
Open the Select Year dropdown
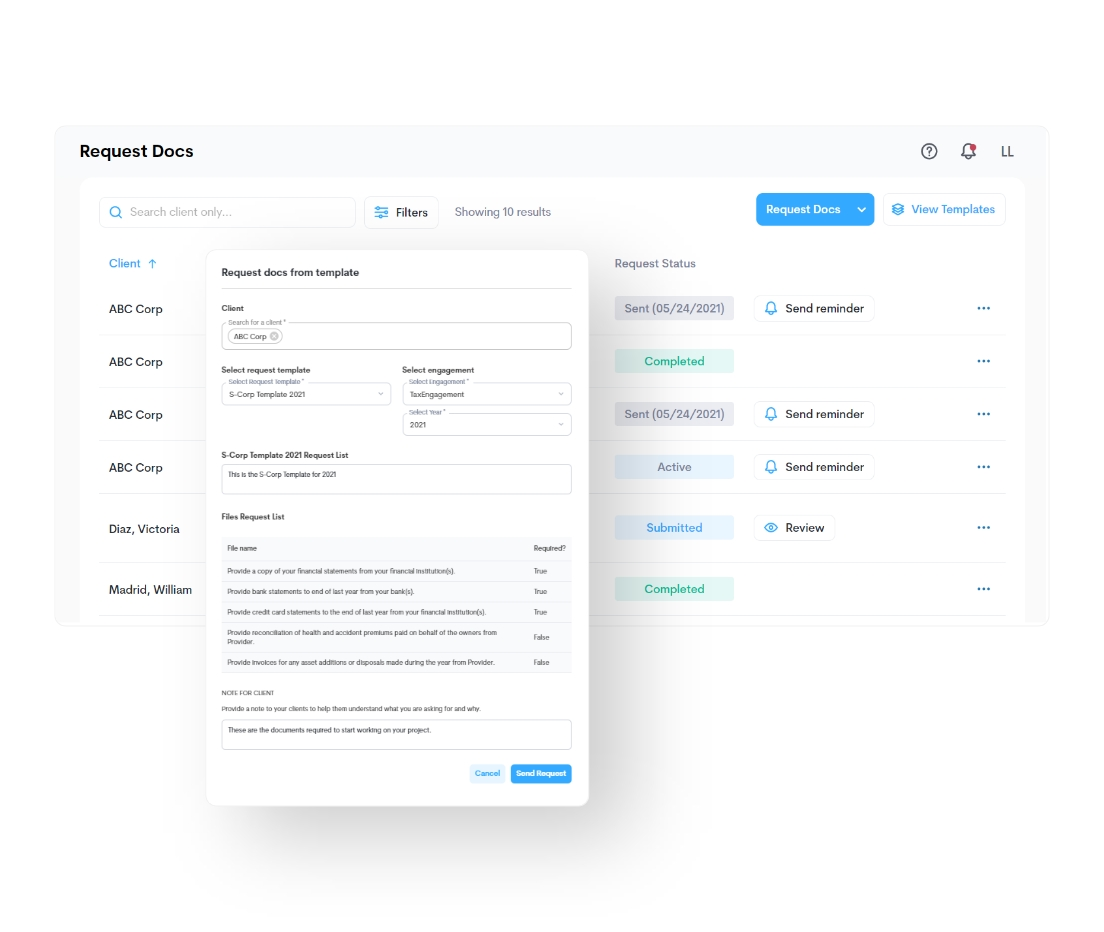(487, 425)
